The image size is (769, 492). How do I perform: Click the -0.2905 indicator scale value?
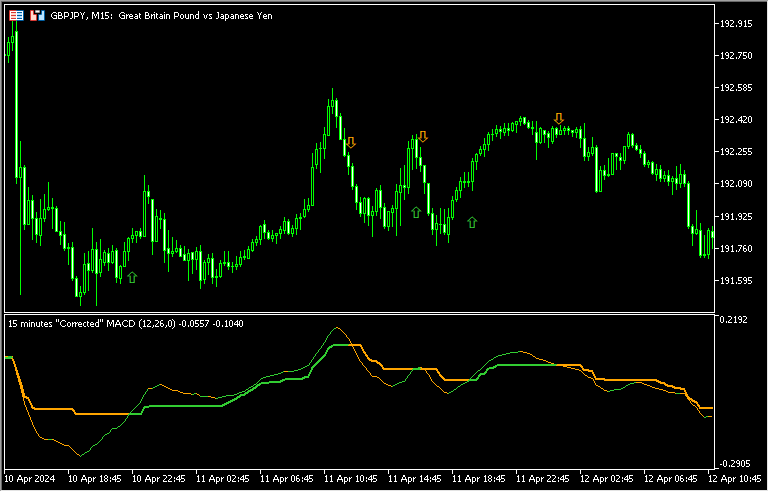[x=733, y=464]
